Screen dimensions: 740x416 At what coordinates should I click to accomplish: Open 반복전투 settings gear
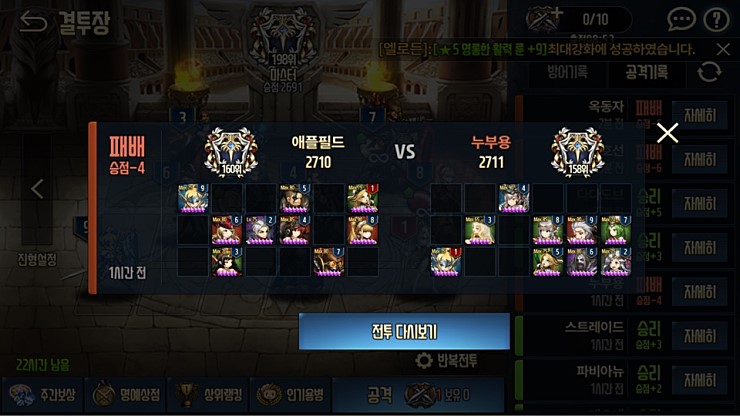[423, 361]
